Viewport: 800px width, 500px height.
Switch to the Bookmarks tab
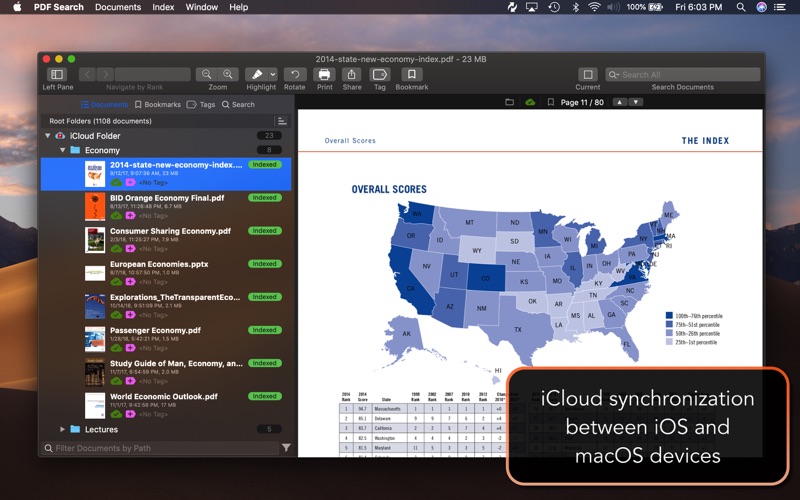(158, 105)
